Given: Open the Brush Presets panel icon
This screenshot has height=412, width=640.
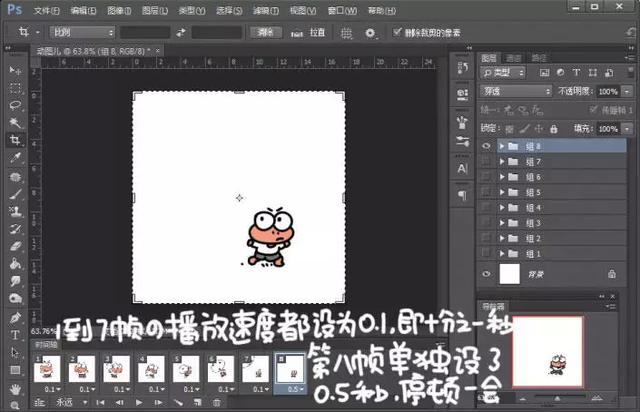Looking at the screenshot, I should [x=462, y=122].
